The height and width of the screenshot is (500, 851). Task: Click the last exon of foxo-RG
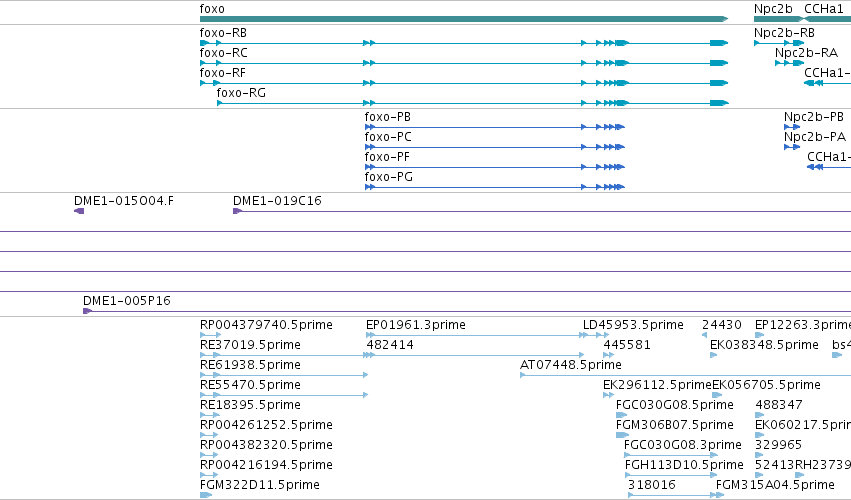[719, 103]
